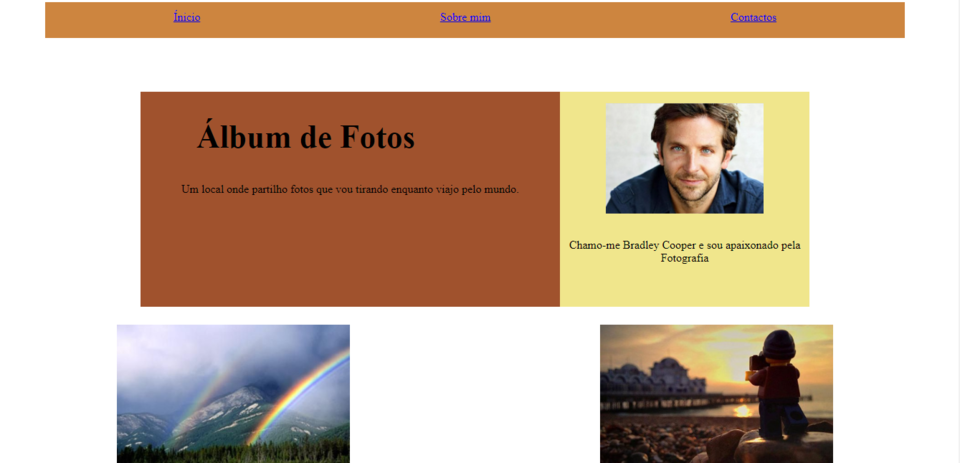Click the yellow profile panel below the caption
This screenshot has width=960, height=463.
[684, 287]
